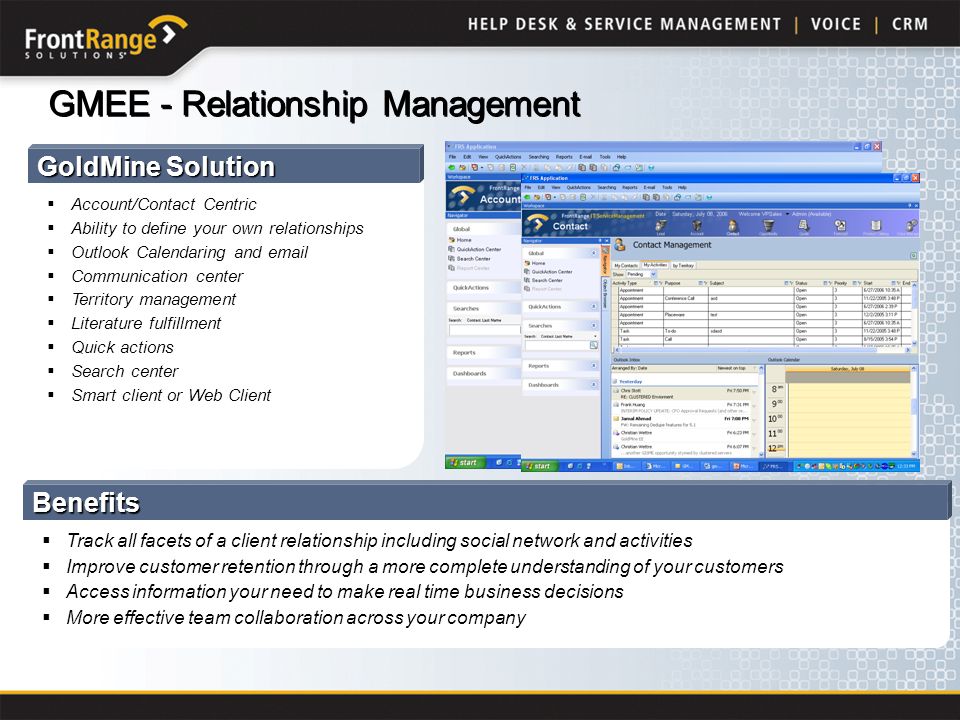Screen dimensions: 960x720
Task: Click the front window Start button
Action: 538,466
